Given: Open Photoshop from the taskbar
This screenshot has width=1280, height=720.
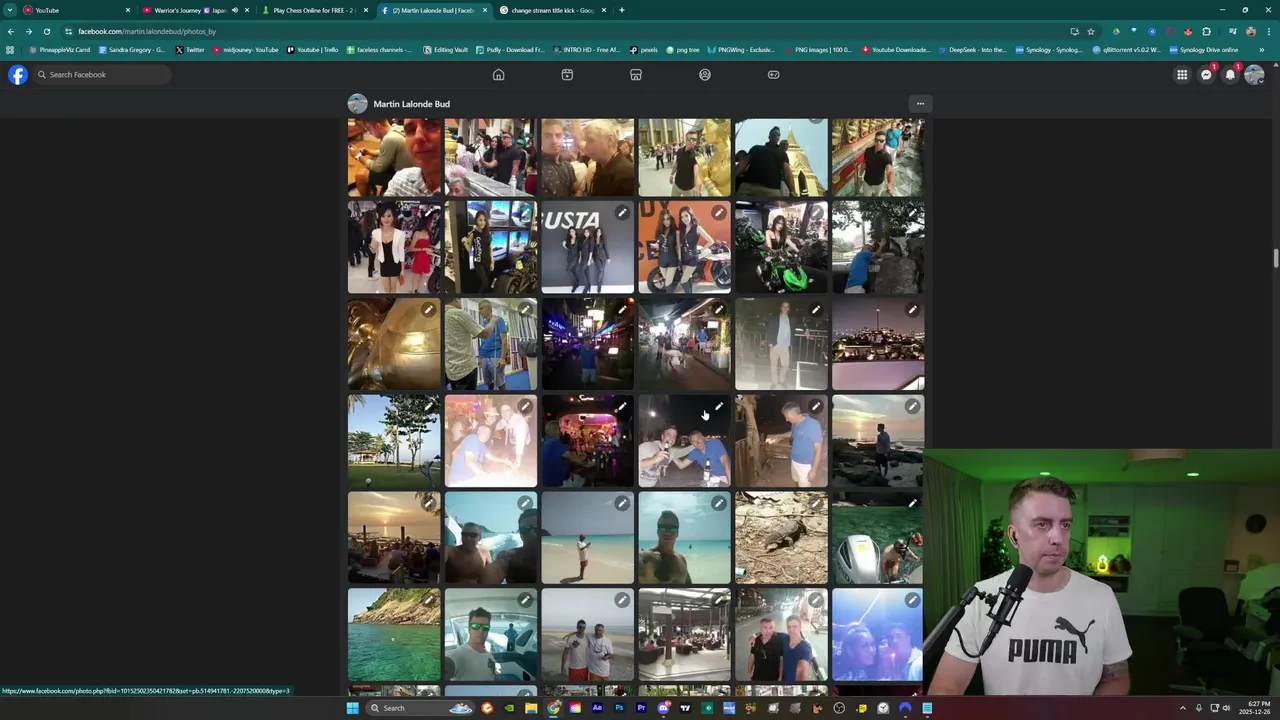Looking at the screenshot, I should 619,708.
